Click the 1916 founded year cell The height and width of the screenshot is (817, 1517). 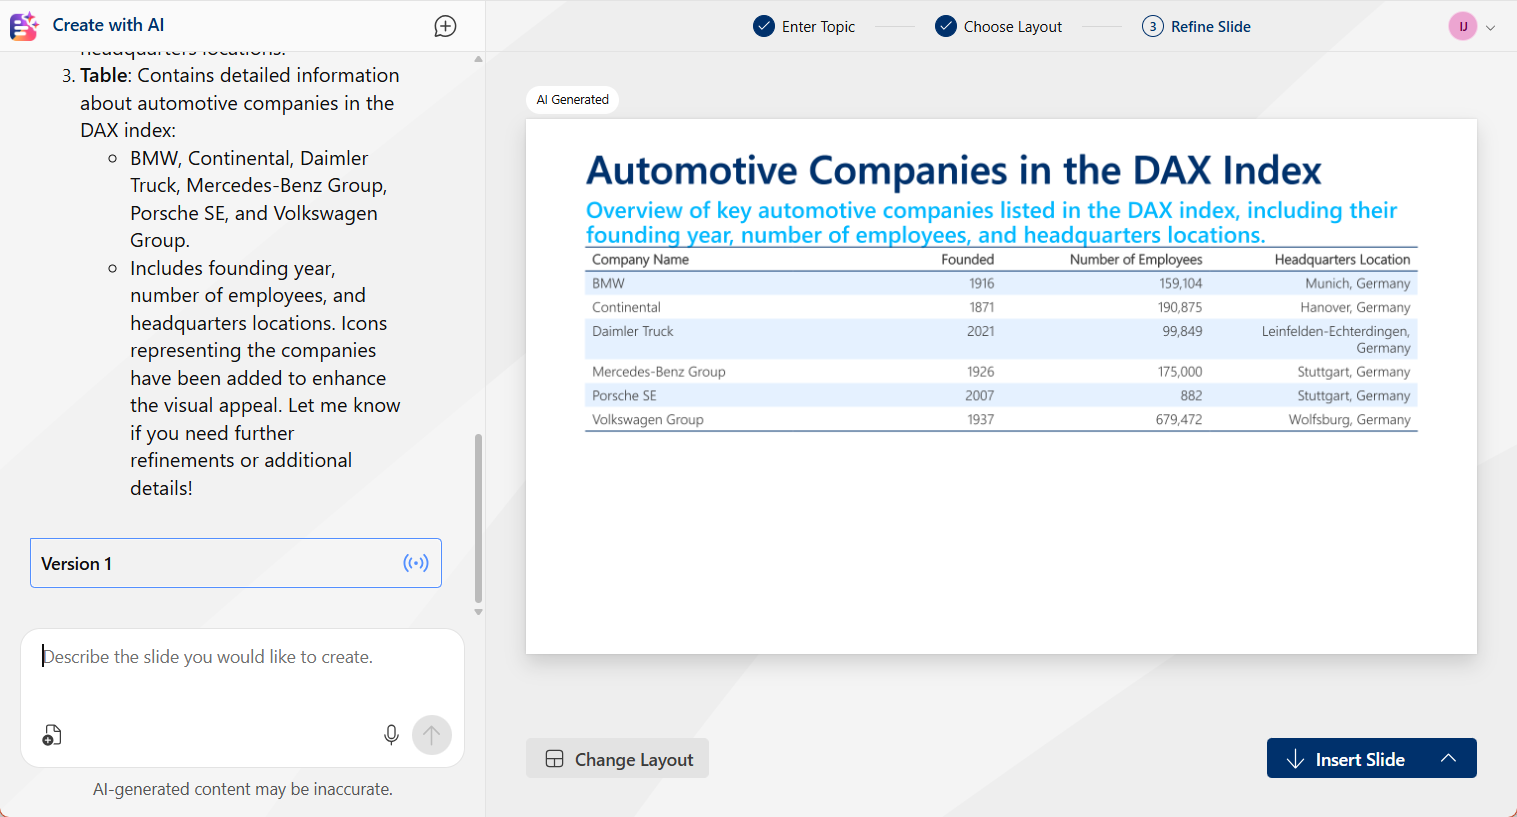click(x=981, y=283)
